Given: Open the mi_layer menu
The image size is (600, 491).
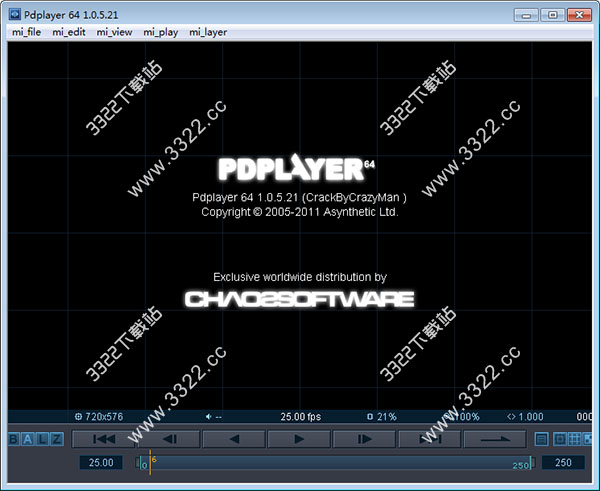Looking at the screenshot, I should (x=208, y=32).
